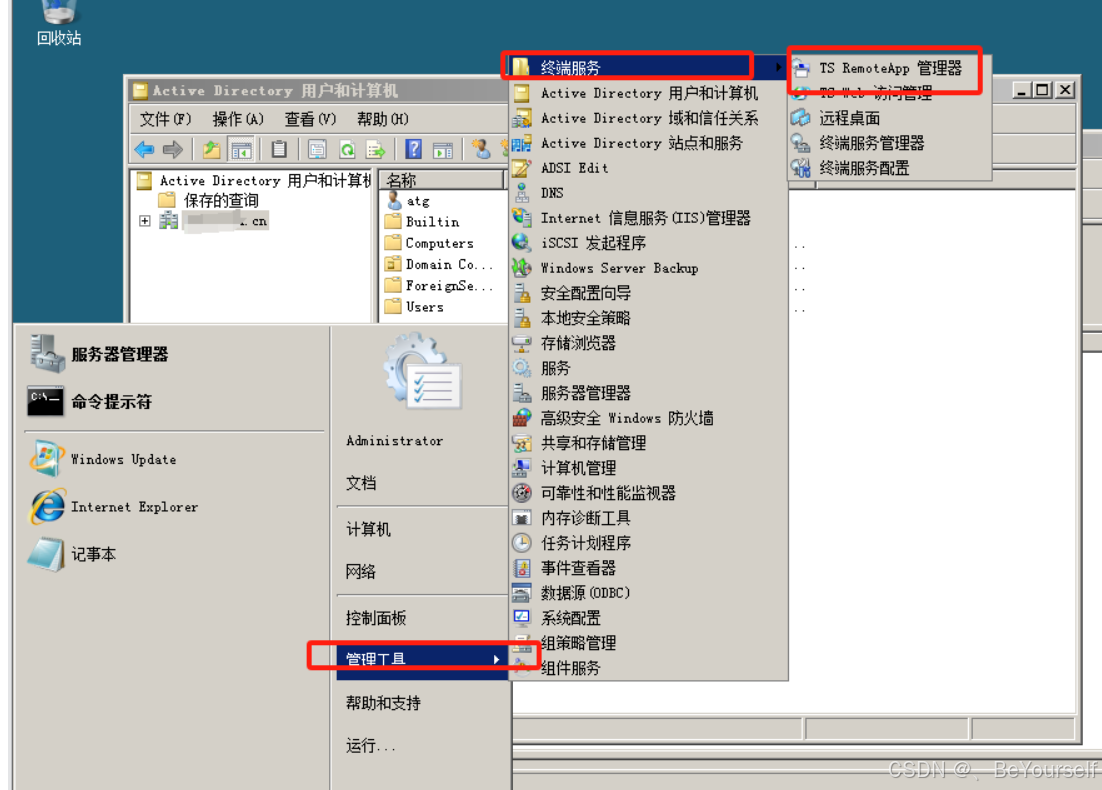Open 计算机管理
Image resolution: width=1102 pixels, height=790 pixels.
tap(647, 468)
